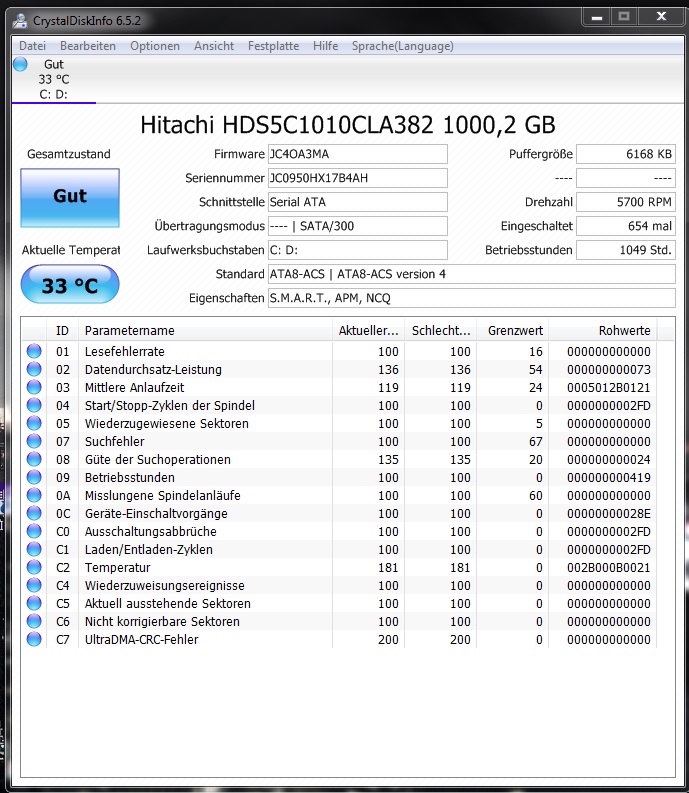Click the Seriennummer field JC0950HX17B4AH

pyautogui.click(x=358, y=178)
